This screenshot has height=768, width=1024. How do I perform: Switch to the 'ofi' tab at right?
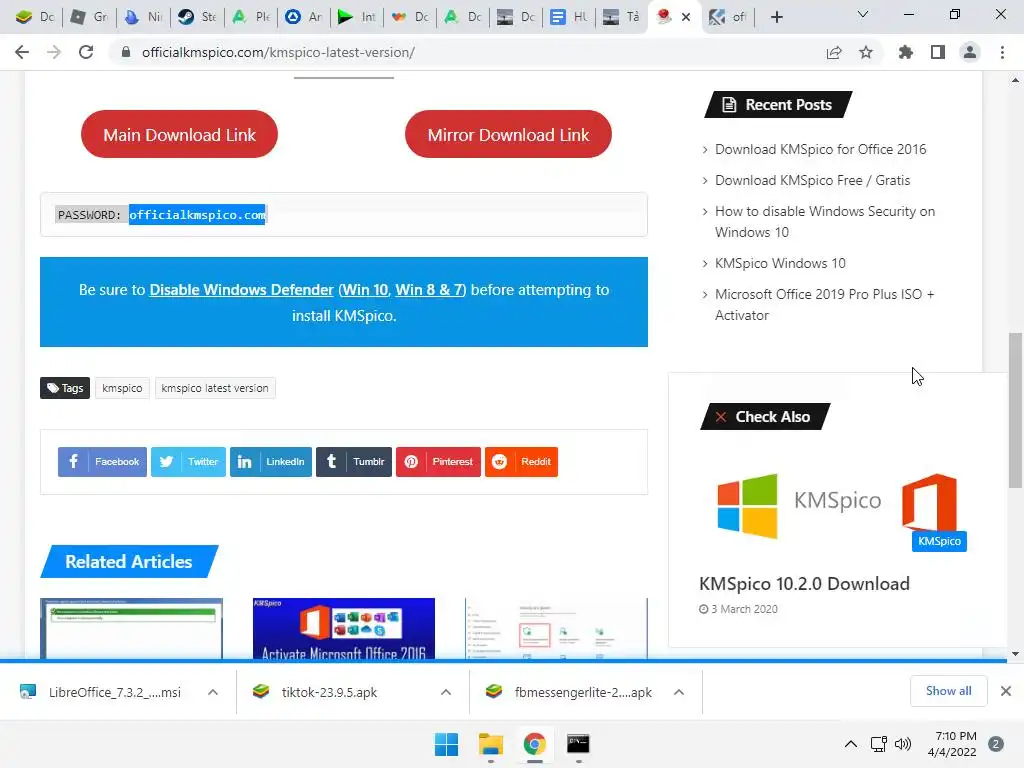point(729,17)
